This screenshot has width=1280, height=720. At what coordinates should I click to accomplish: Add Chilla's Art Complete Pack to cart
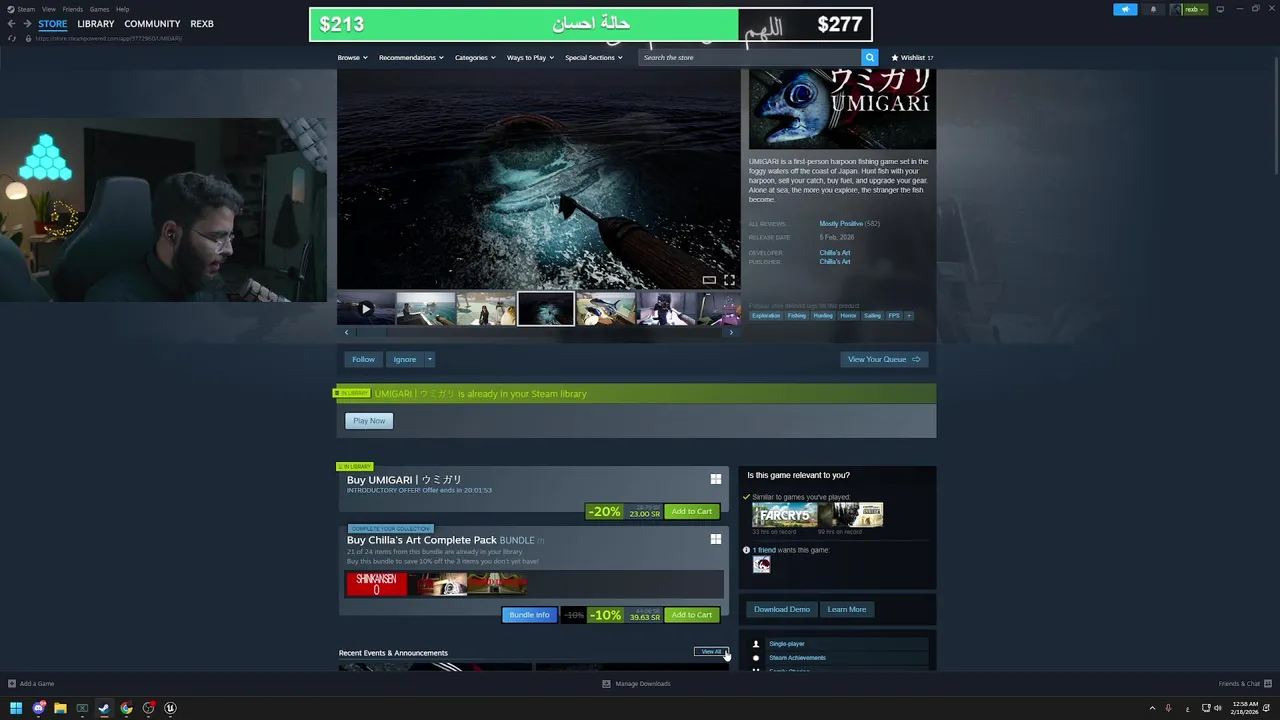click(692, 615)
